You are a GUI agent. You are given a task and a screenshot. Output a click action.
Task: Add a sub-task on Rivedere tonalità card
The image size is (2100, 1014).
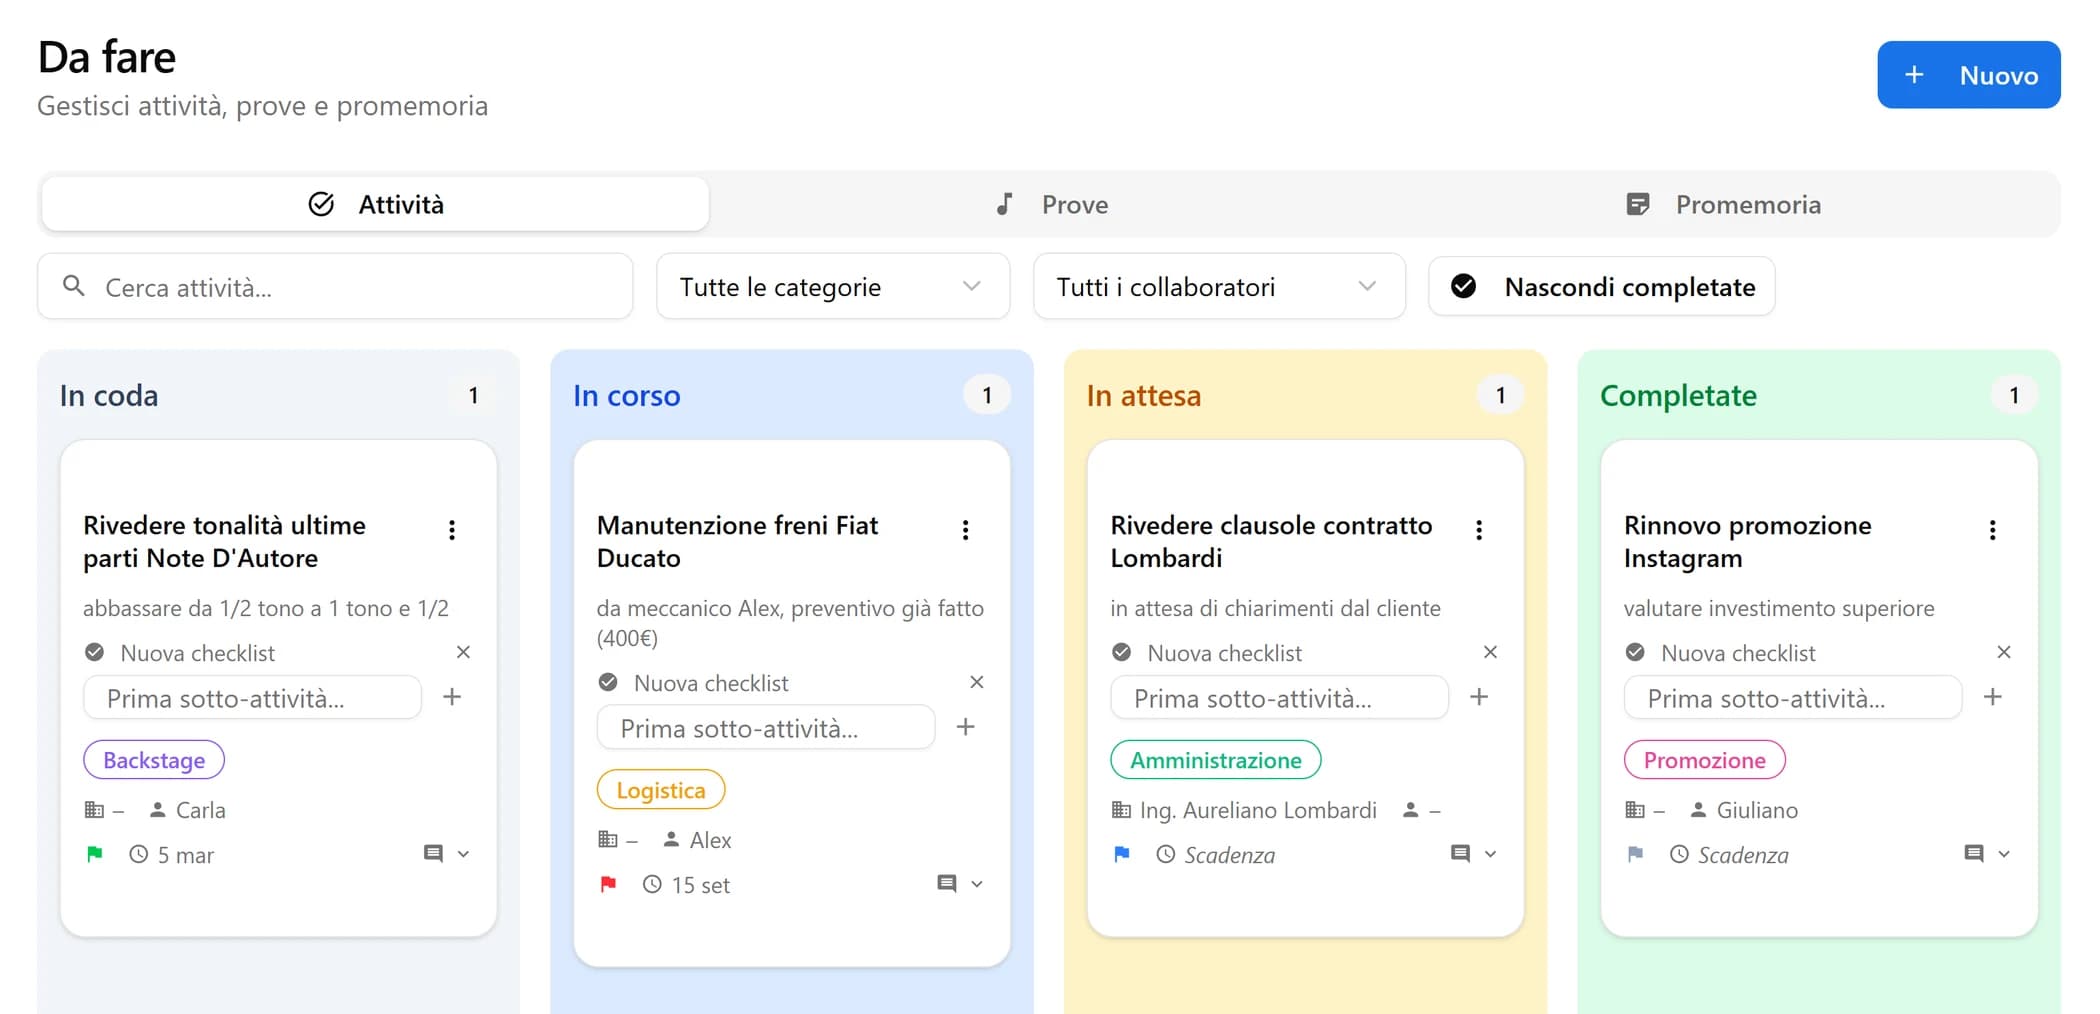[453, 697]
